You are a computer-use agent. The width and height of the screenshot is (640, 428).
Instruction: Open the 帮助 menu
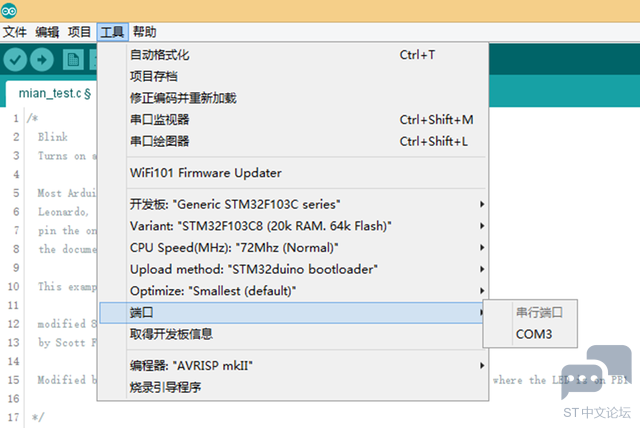[144, 32]
